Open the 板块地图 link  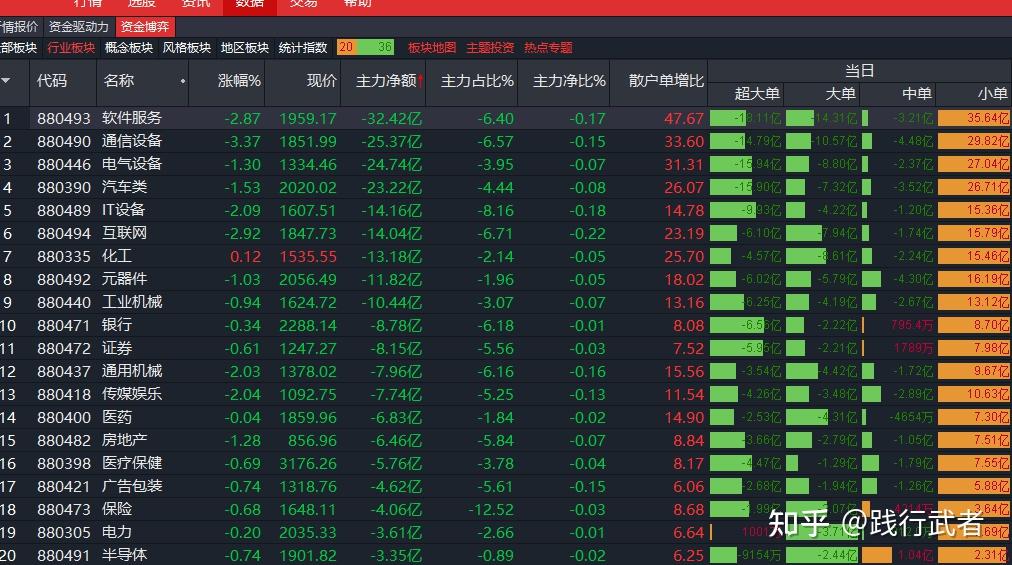(432, 47)
